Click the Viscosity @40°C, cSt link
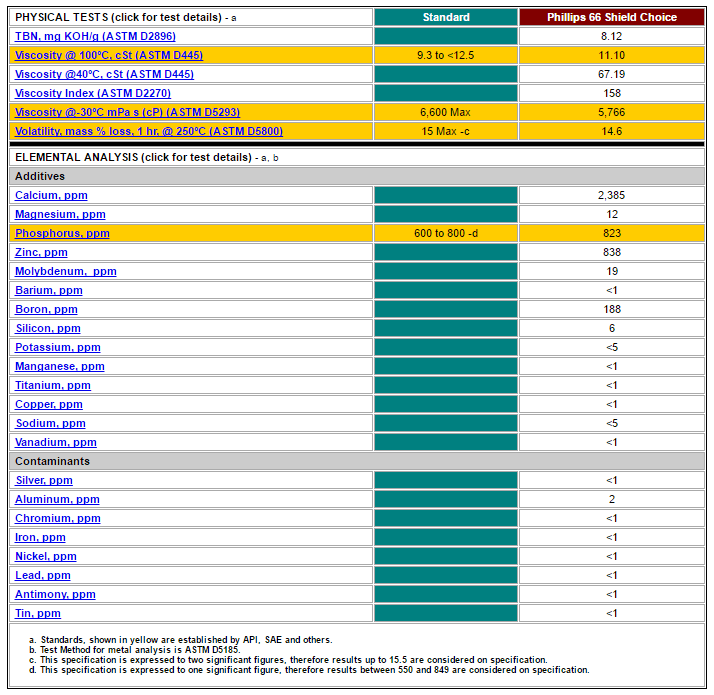This screenshot has width=714, height=695. (x=104, y=74)
